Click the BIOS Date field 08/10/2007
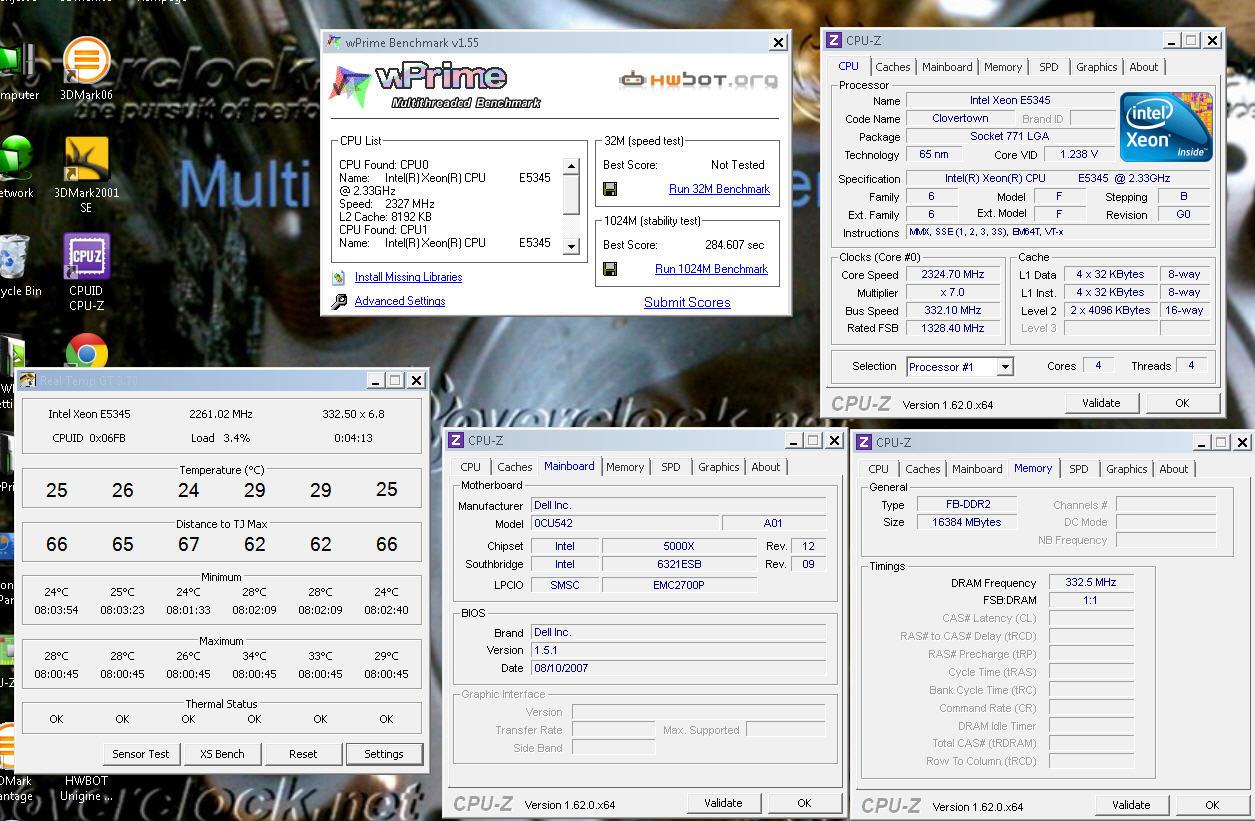1255x821 pixels. point(678,668)
